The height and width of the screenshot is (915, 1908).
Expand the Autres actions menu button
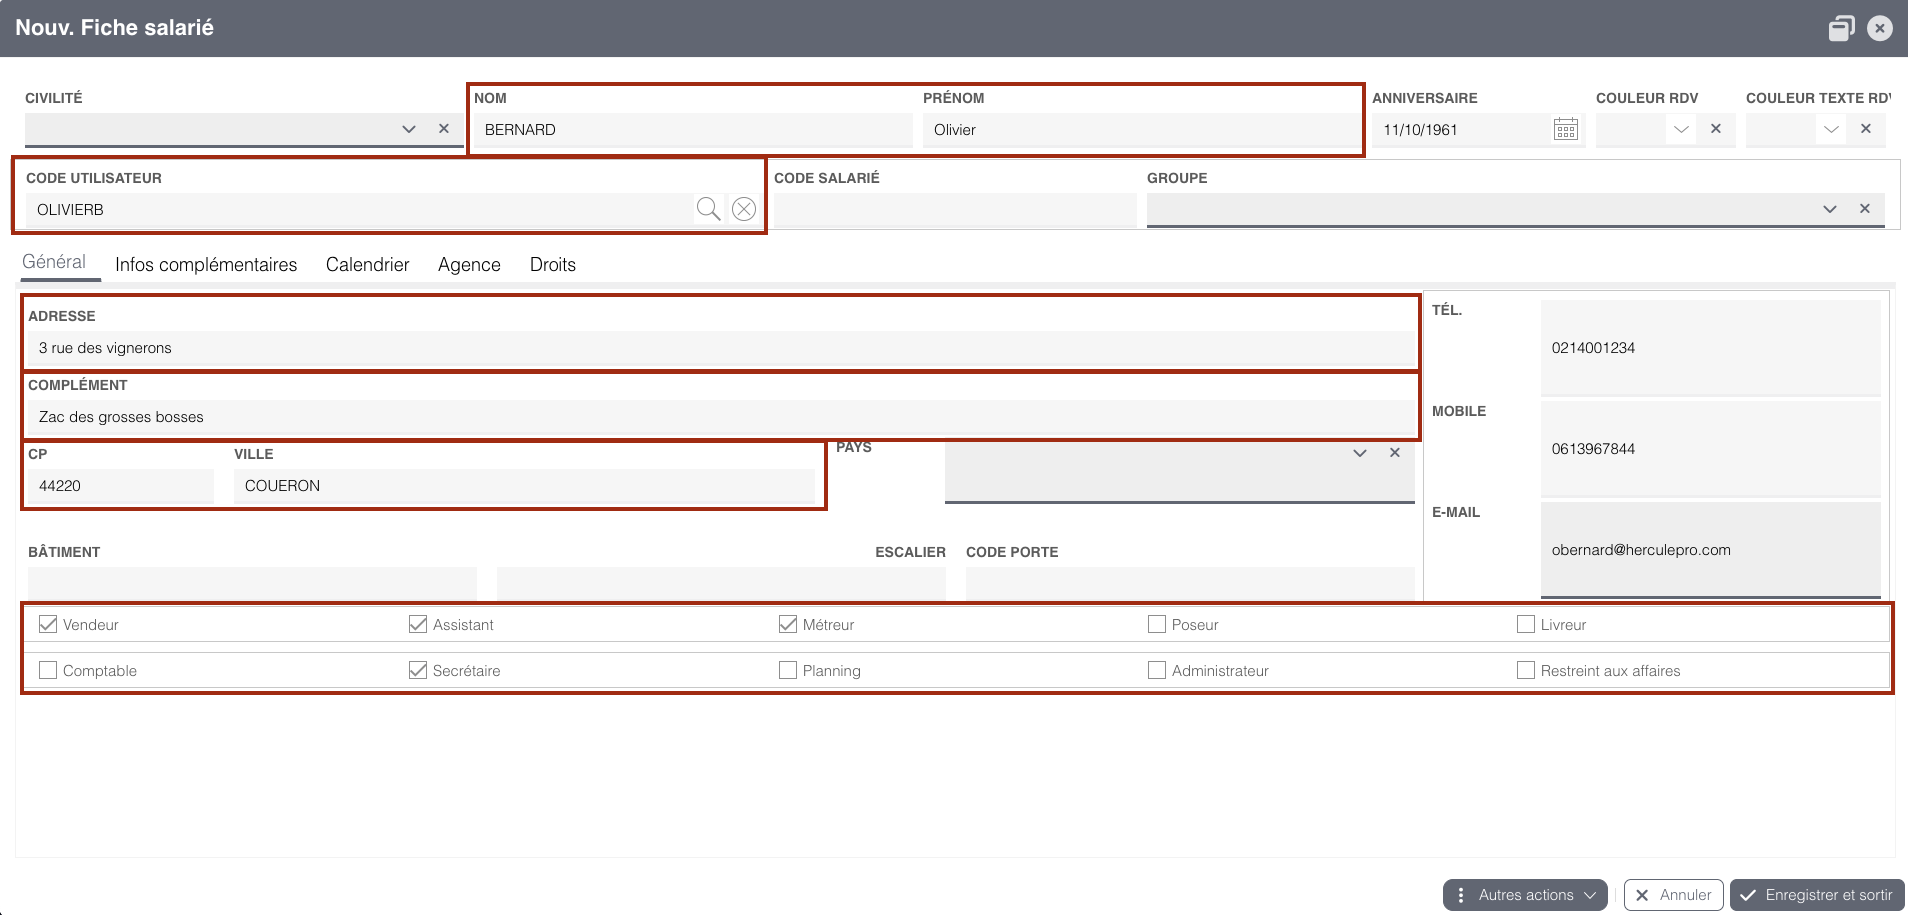[1525, 895]
